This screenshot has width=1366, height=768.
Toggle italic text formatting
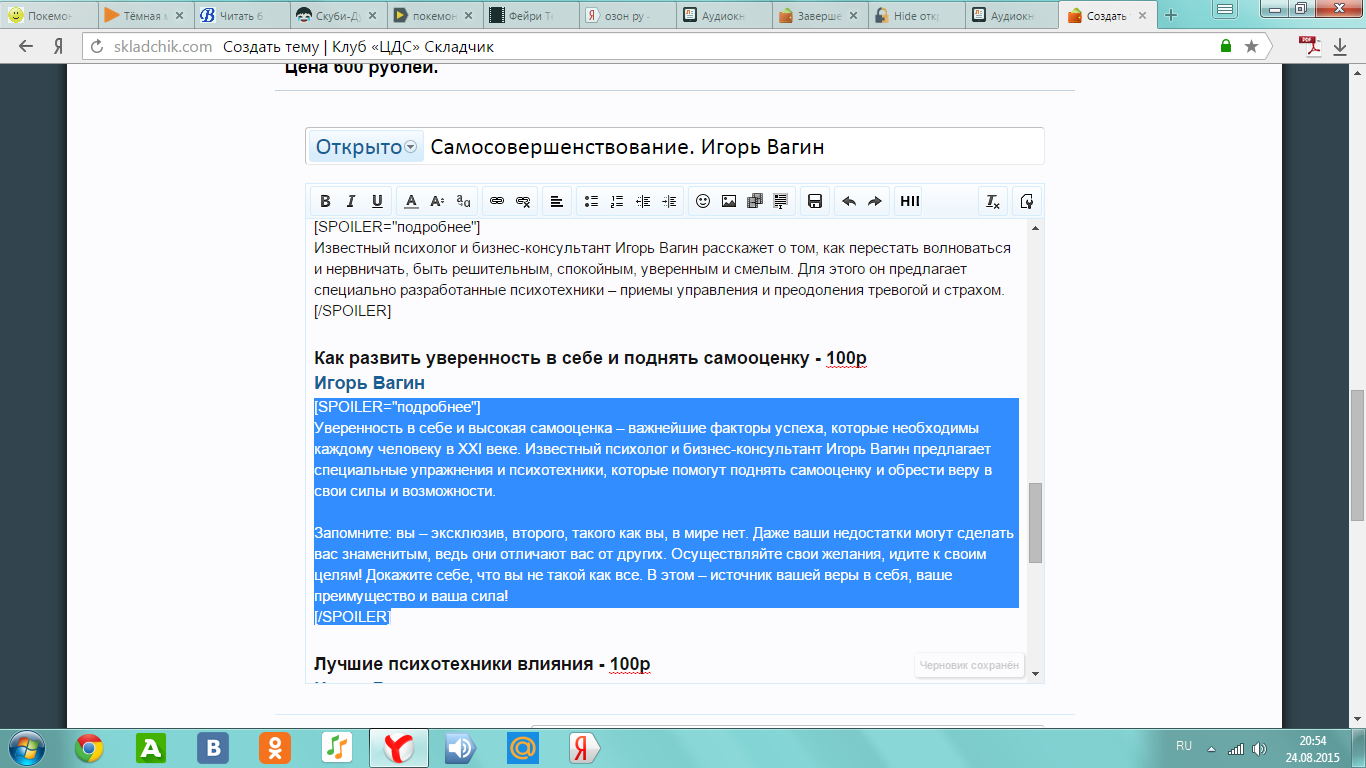[x=351, y=201]
